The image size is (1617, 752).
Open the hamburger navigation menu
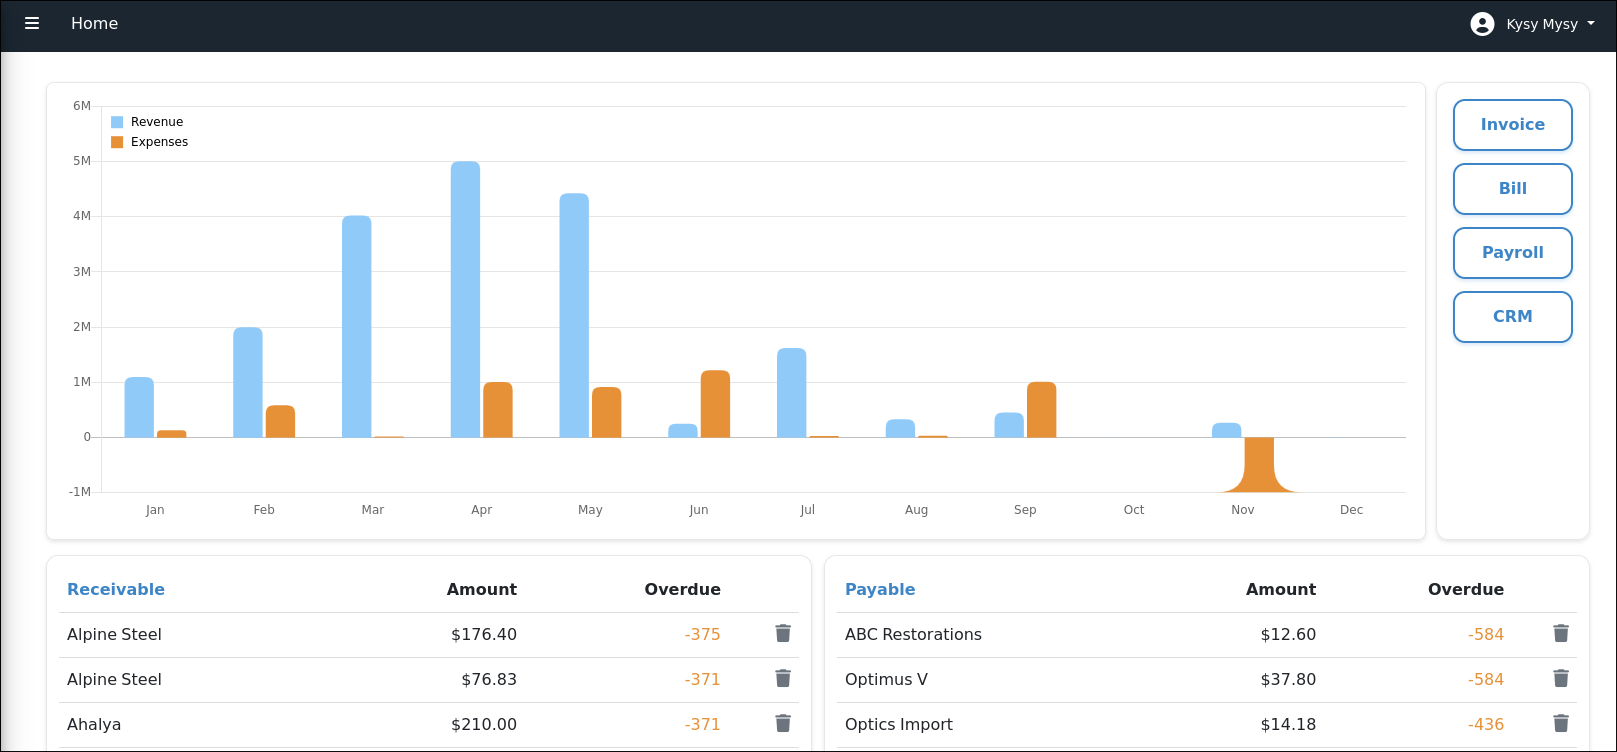(32, 23)
